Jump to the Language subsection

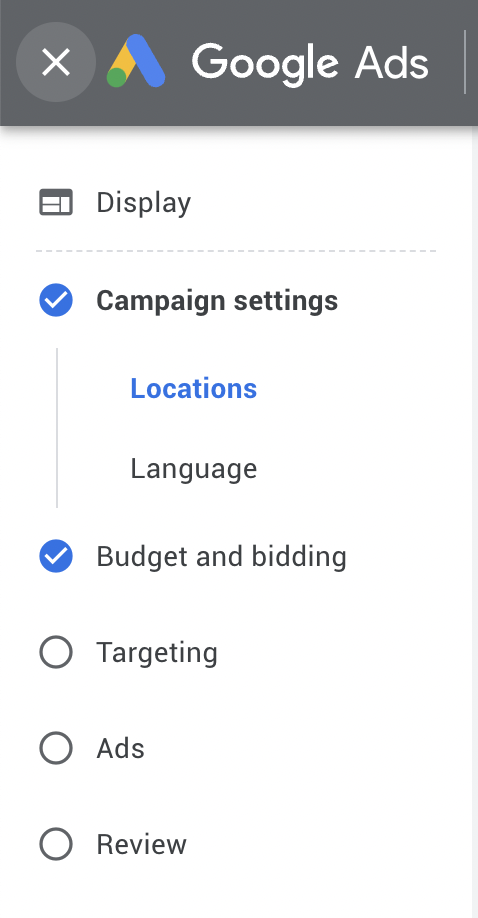tap(193, 468)
